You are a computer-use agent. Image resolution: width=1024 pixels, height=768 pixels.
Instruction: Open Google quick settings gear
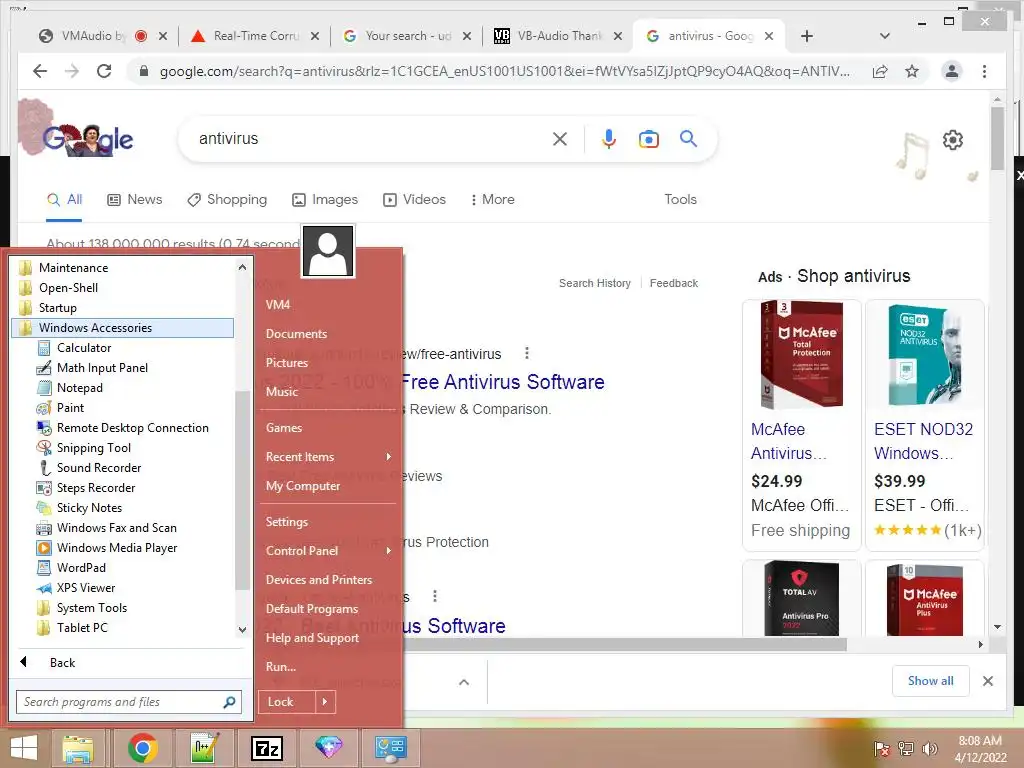coord(953,140)
